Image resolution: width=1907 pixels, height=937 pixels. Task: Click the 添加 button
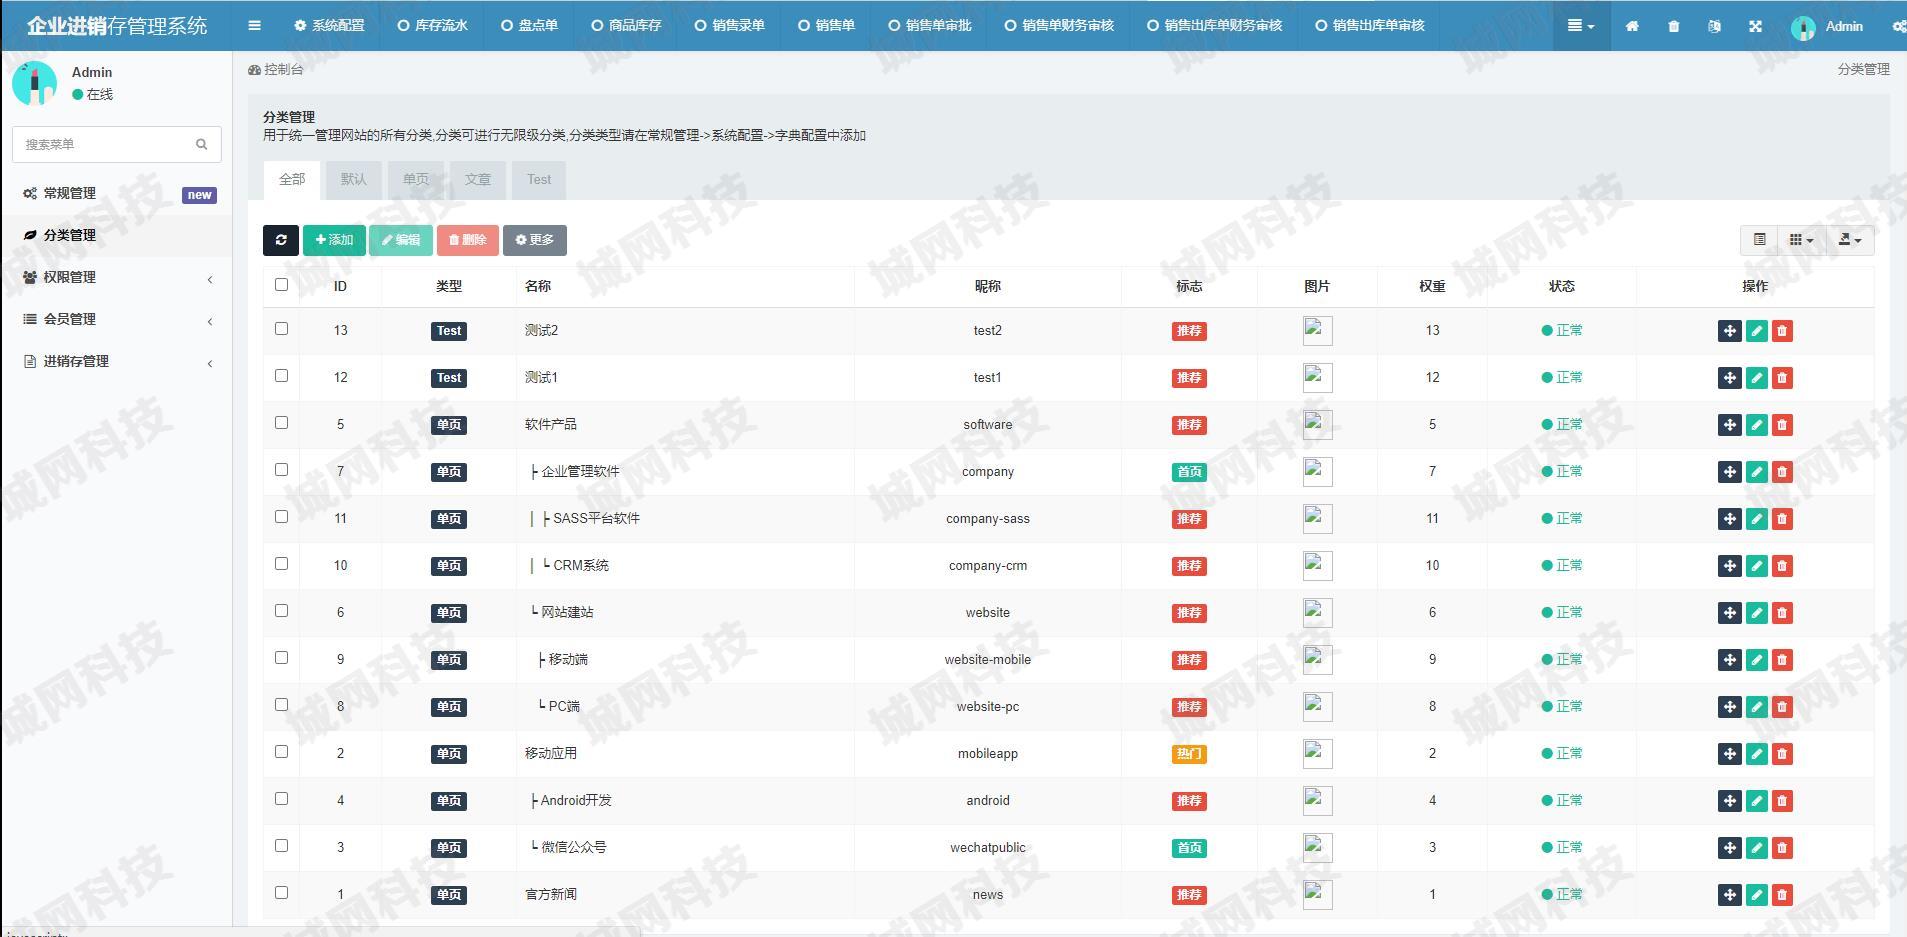pyautogui.click(x=334, y=240)
